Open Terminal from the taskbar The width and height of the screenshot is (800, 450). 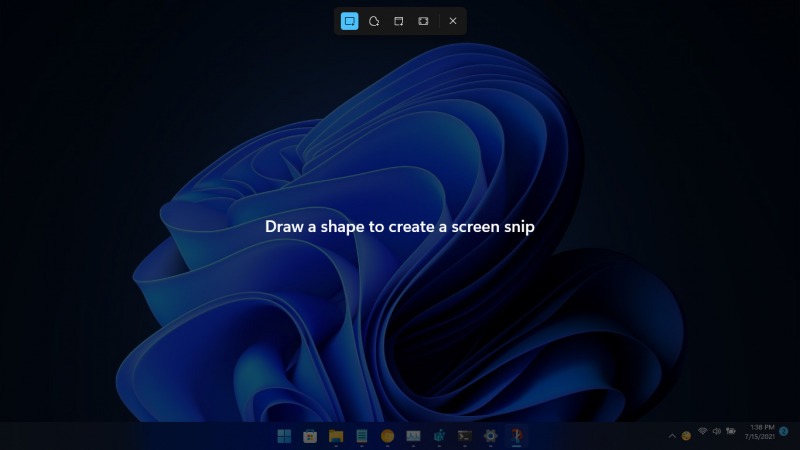tap(465, 436)
